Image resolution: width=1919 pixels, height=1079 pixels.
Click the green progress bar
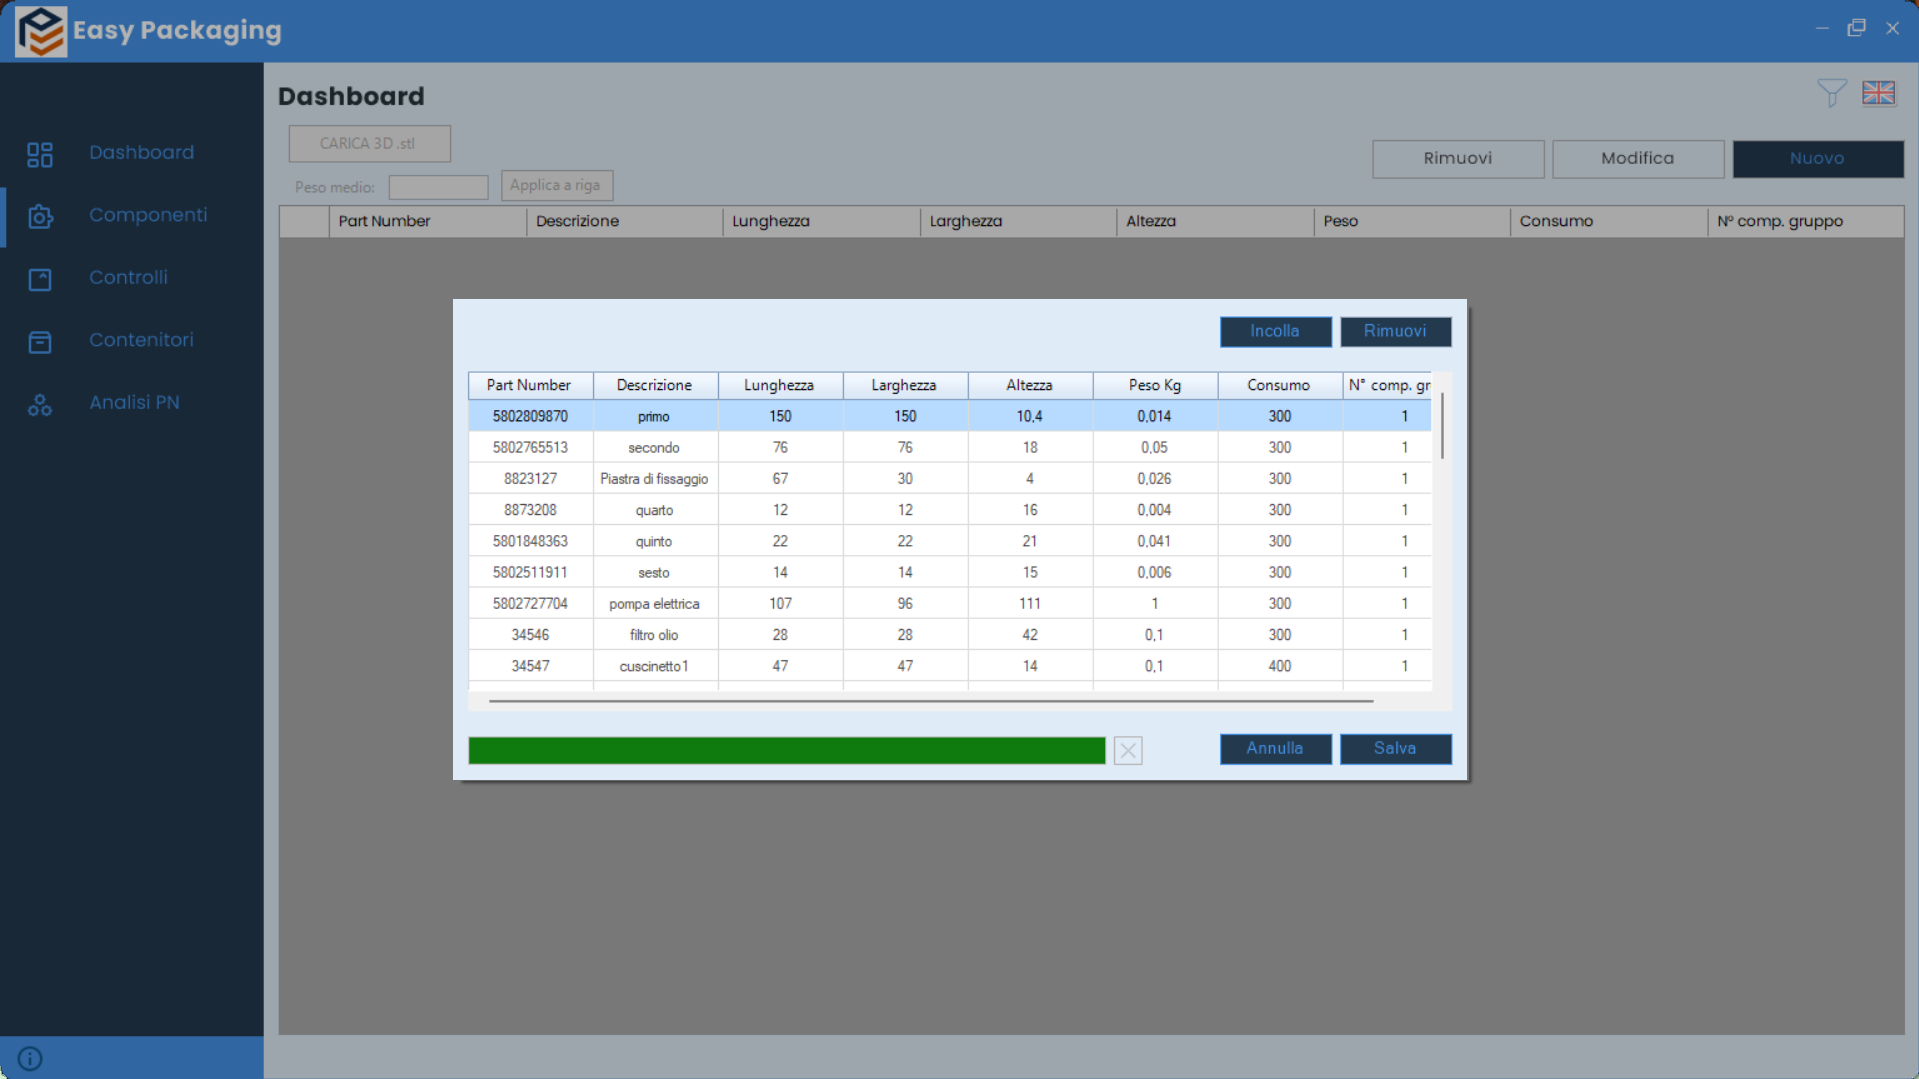786,750
